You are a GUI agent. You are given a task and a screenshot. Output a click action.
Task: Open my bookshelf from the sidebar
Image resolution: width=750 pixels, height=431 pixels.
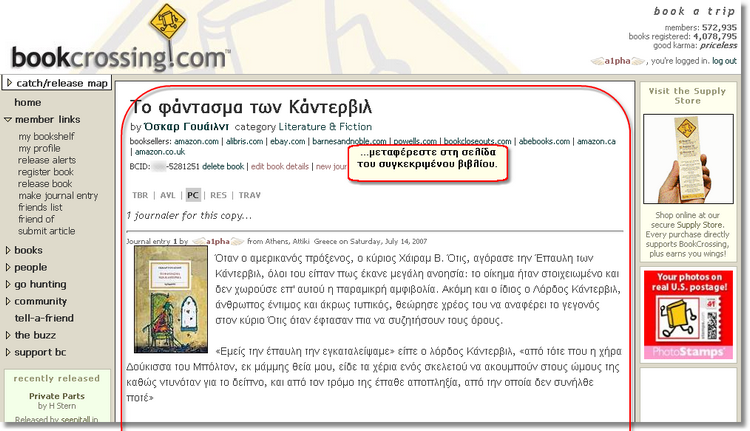(x=46, y=136)
